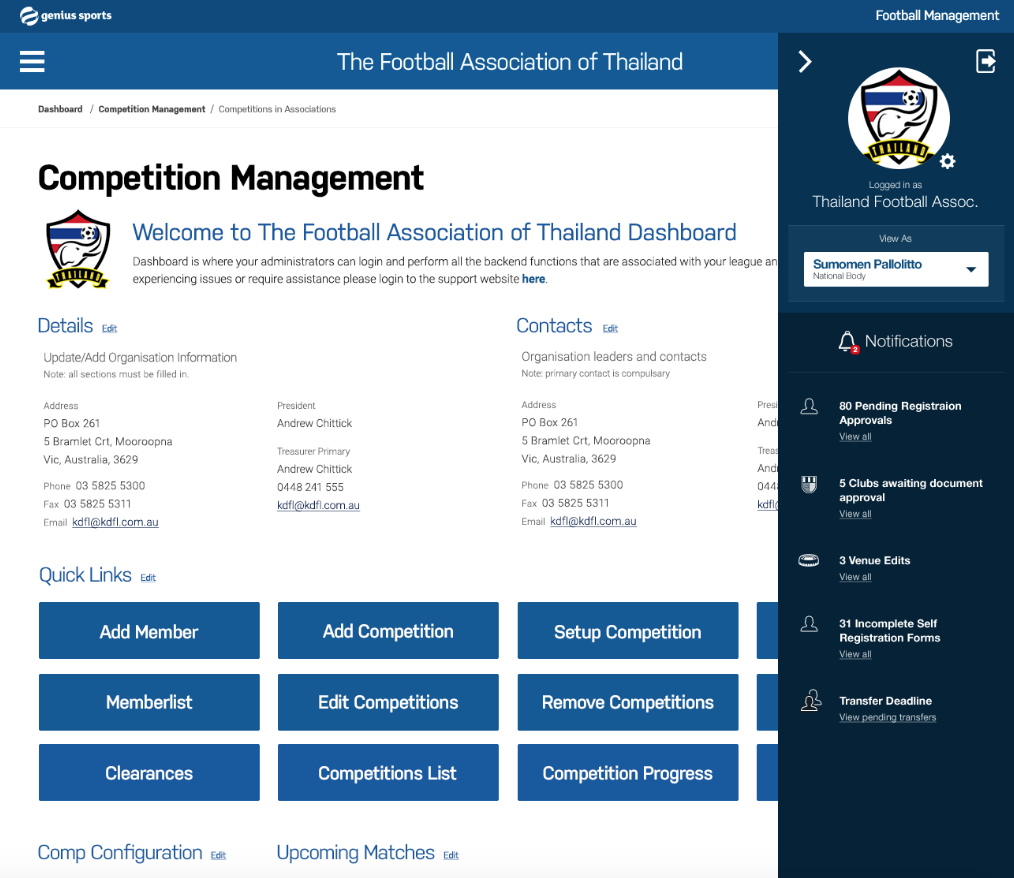Viewport: 1014px width, 878px height.
Task: Click the Football Management header text
Action: [x=936, y=16]
